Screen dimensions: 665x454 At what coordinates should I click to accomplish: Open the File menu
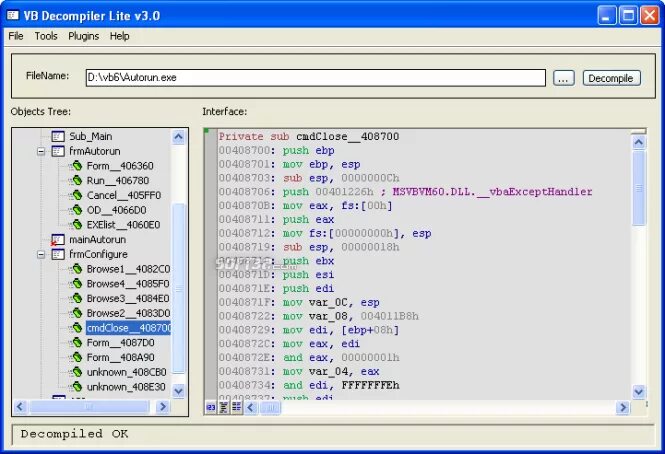point(16,36)
